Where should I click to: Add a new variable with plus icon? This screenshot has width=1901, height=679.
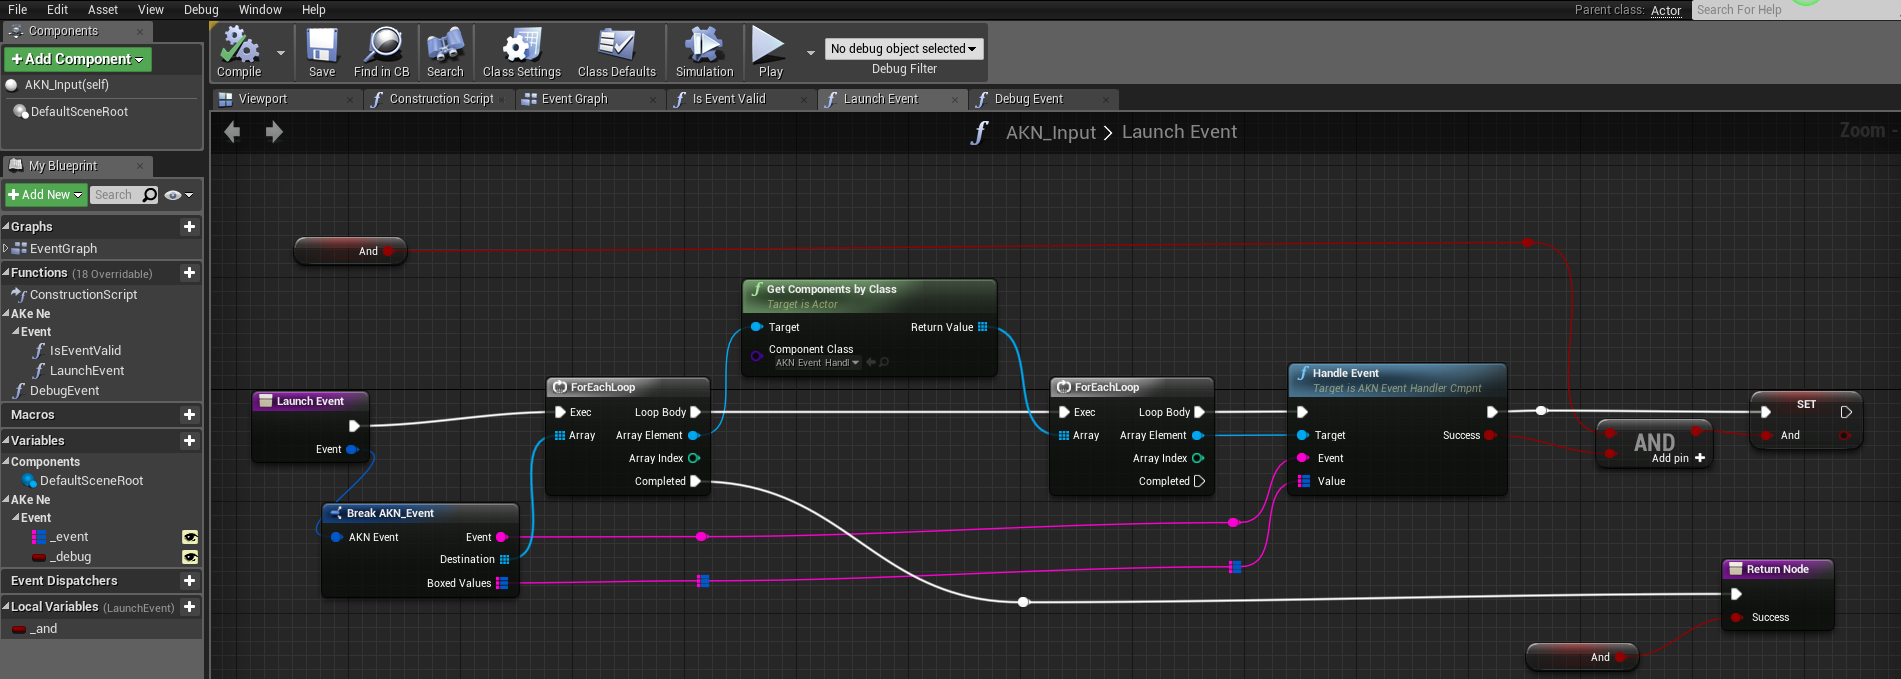coord(189,441)
